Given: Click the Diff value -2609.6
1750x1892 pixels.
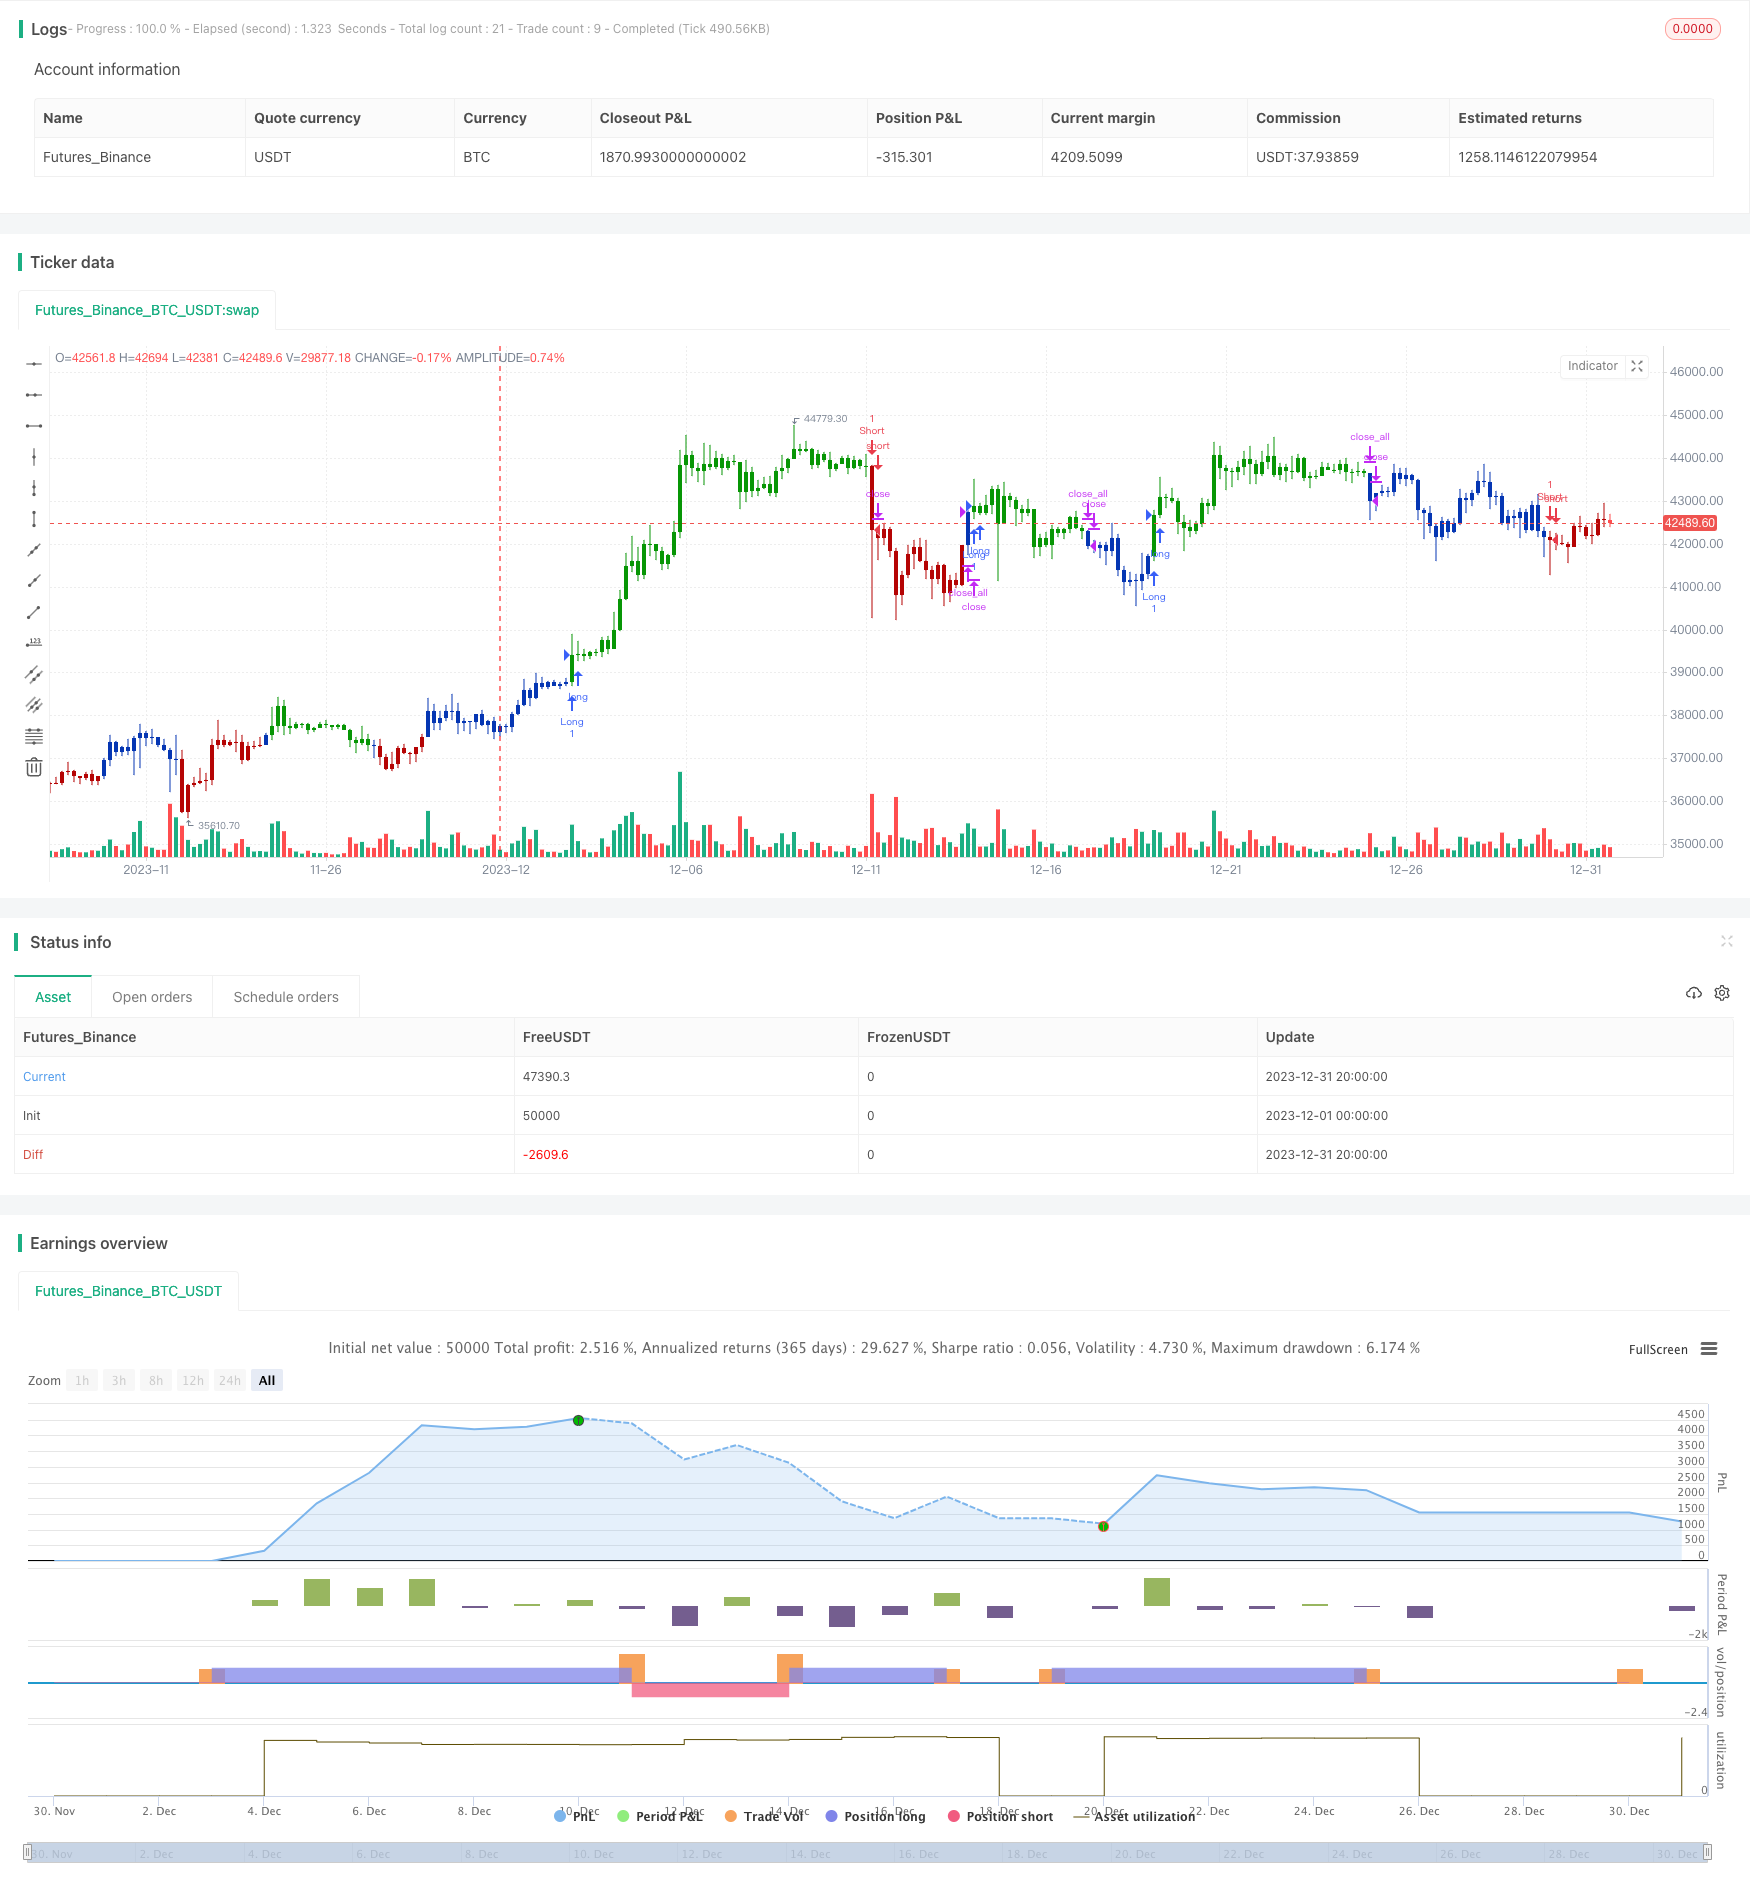Looking at the screenshot, I should [x=545, y=1155].
